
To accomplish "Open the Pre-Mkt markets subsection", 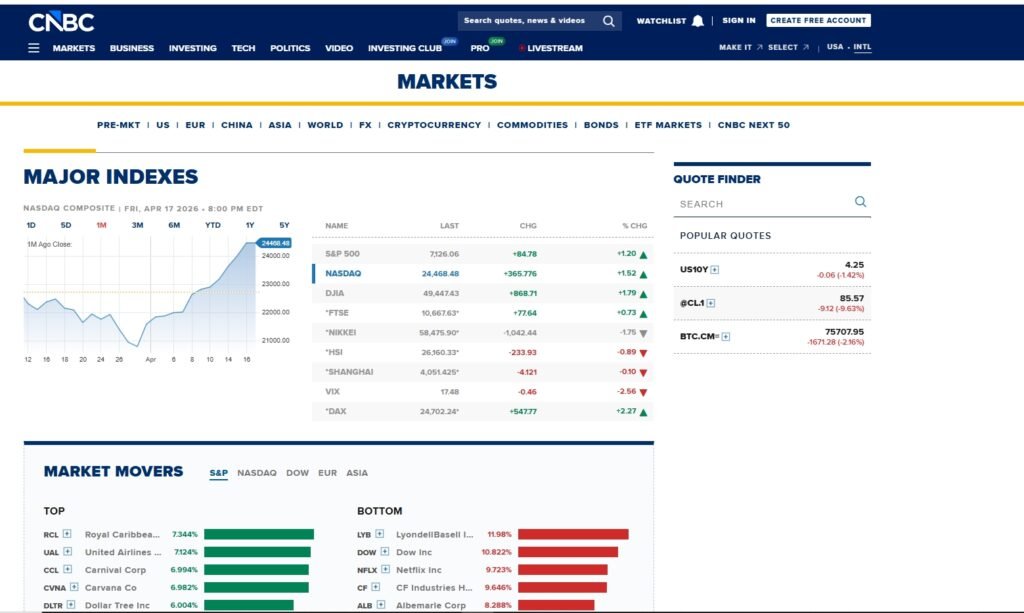I will click(x=118, y=125).
